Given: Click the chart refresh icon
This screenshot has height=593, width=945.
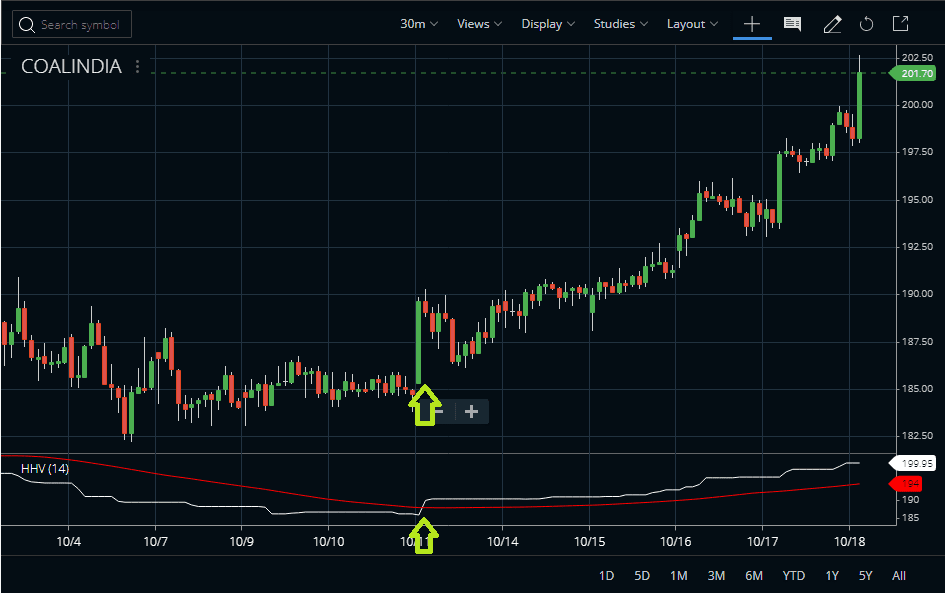Looking at the screenshot, I should tap(866, 23).
